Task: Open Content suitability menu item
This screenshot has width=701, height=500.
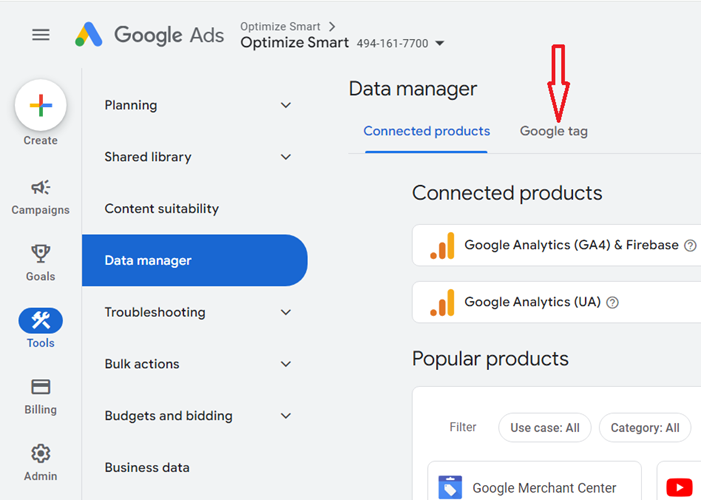Action: [x=161, y=209]
